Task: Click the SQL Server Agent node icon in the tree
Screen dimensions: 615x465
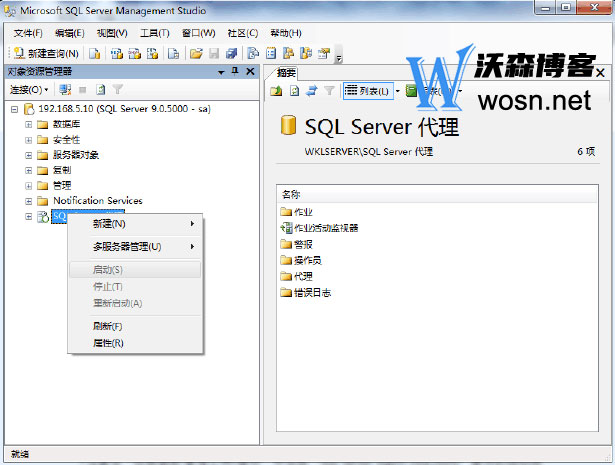Action: click(43, 216)
